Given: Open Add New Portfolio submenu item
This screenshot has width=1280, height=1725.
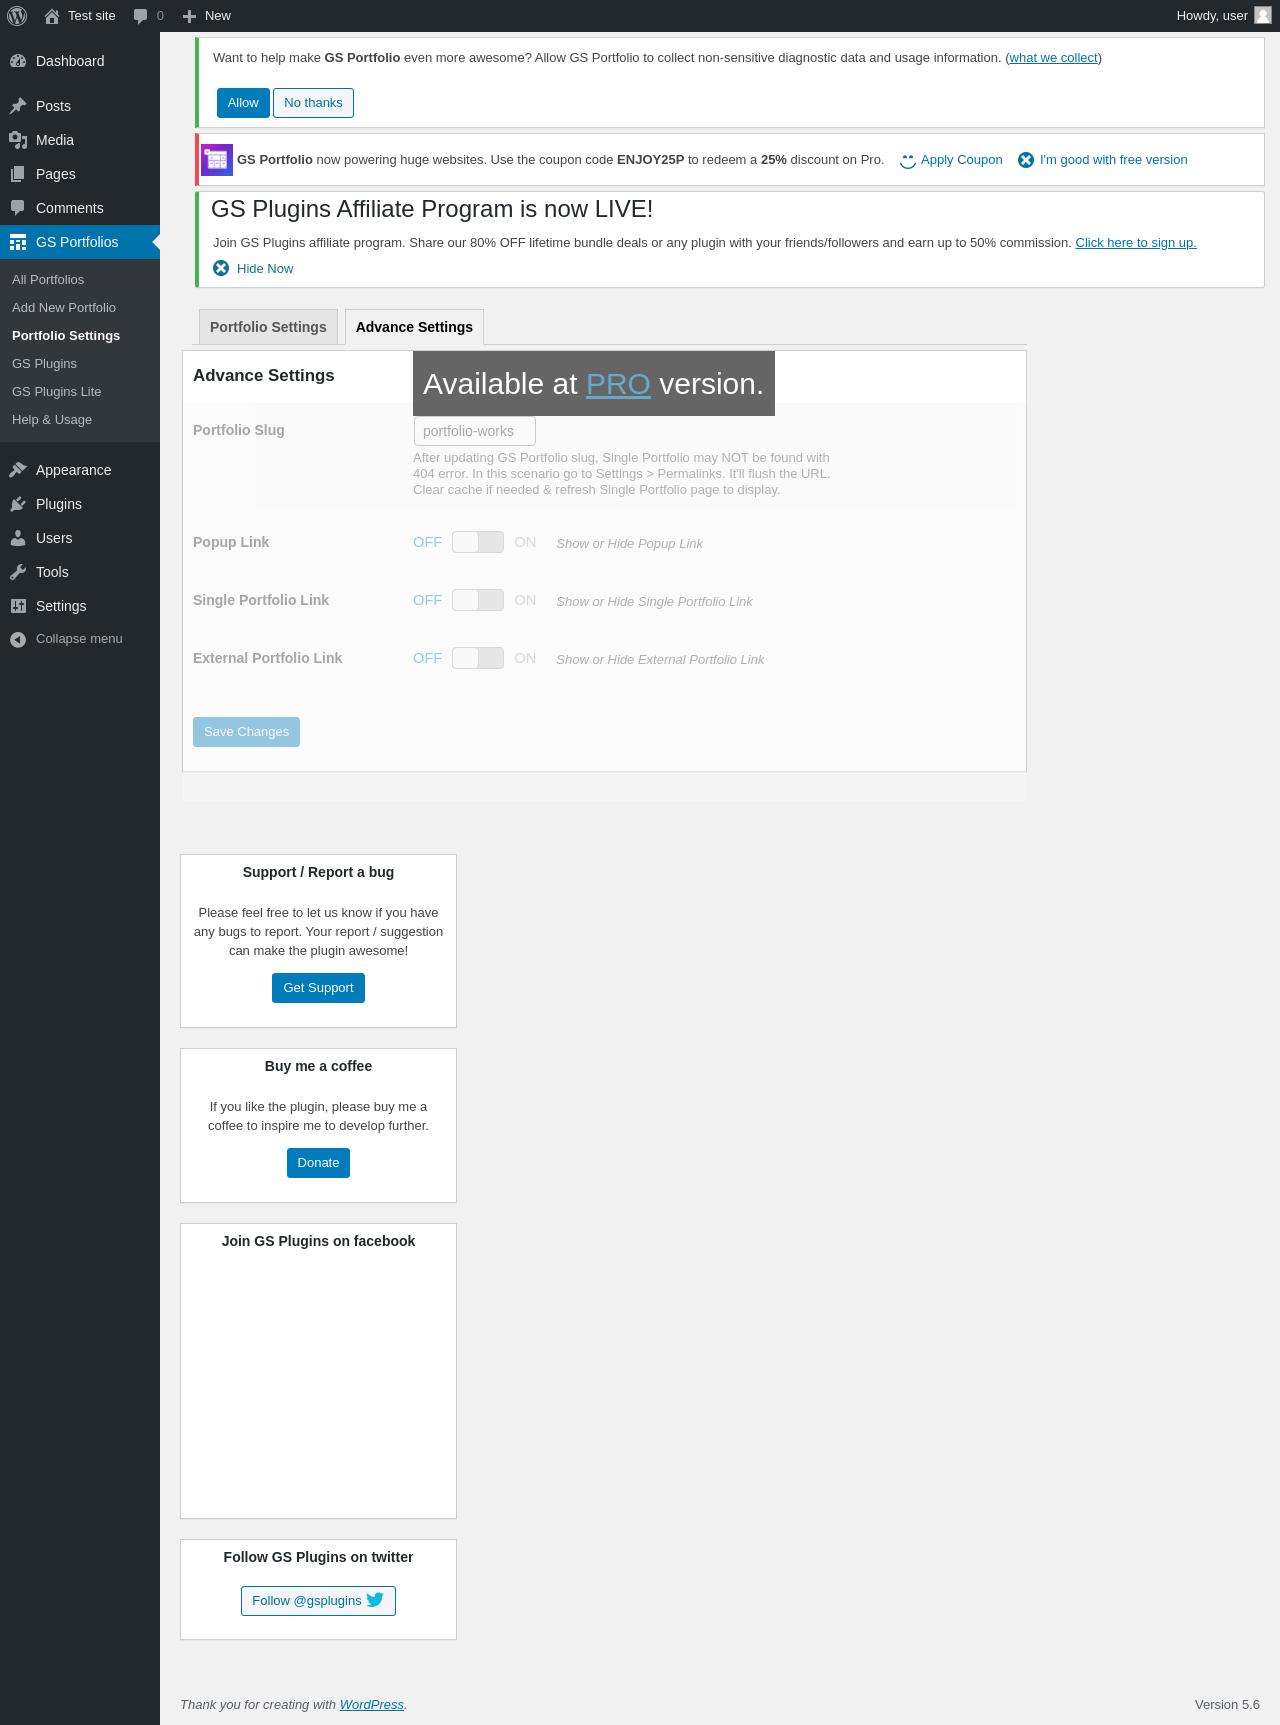Looking at the screenshot, I should click(x=64, y=308).
